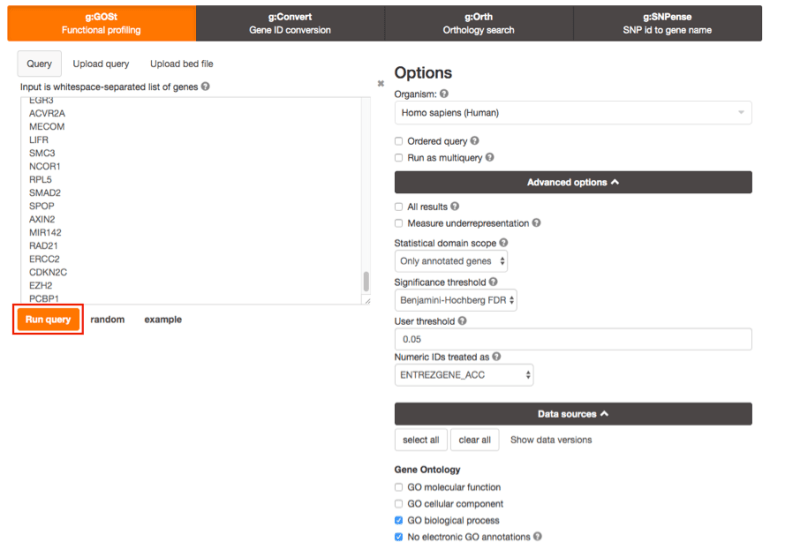Image resolution: width=800 pixels, height=550 pixels.
Task: Click gene ERCC2 in the list
Action: (x=44, y=259)
